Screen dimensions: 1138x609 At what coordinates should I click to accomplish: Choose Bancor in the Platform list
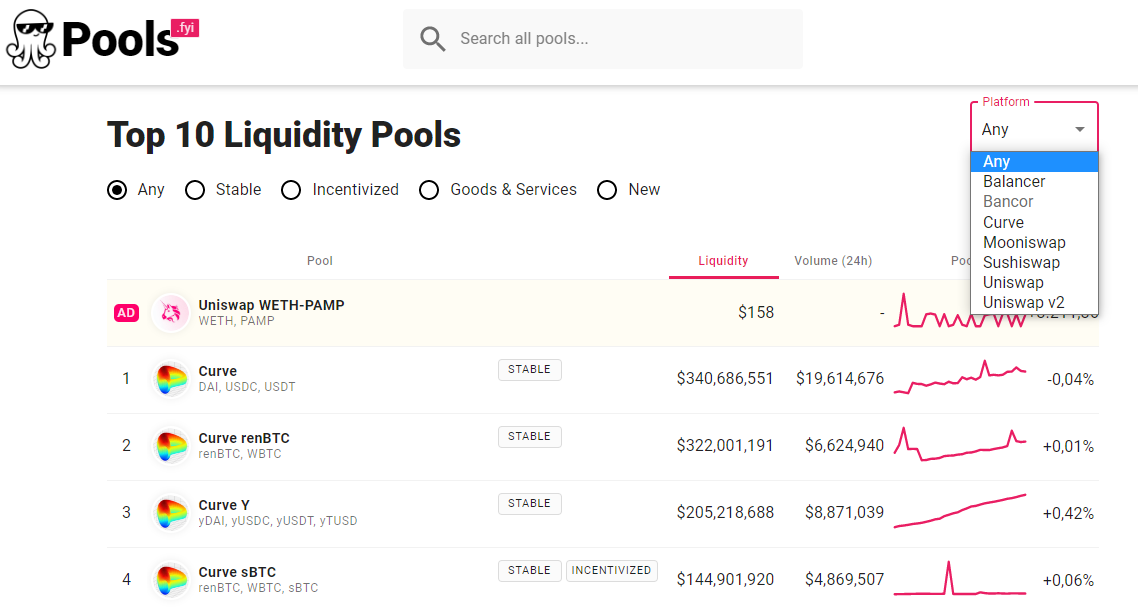[x=1034, y=202]
